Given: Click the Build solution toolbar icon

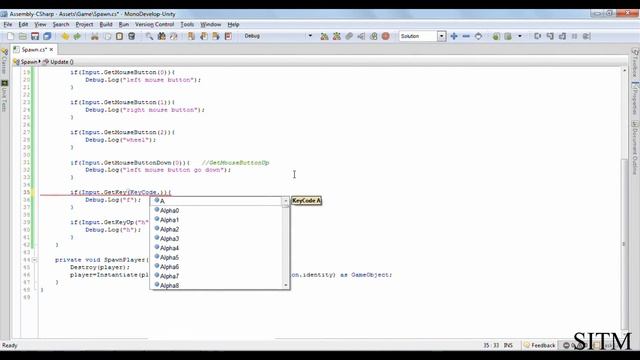Looking at the screenshot, I should pyautogui.click(x=324, y=36).
